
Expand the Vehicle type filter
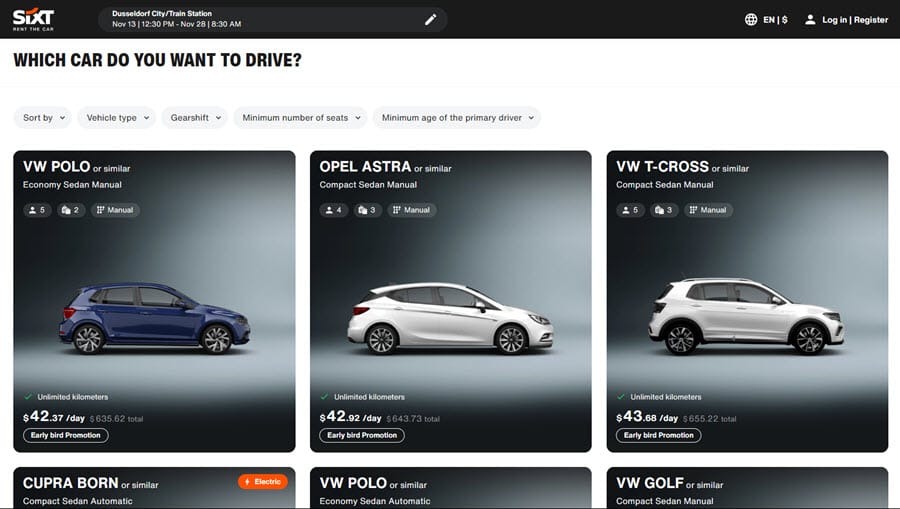point(116,118)
